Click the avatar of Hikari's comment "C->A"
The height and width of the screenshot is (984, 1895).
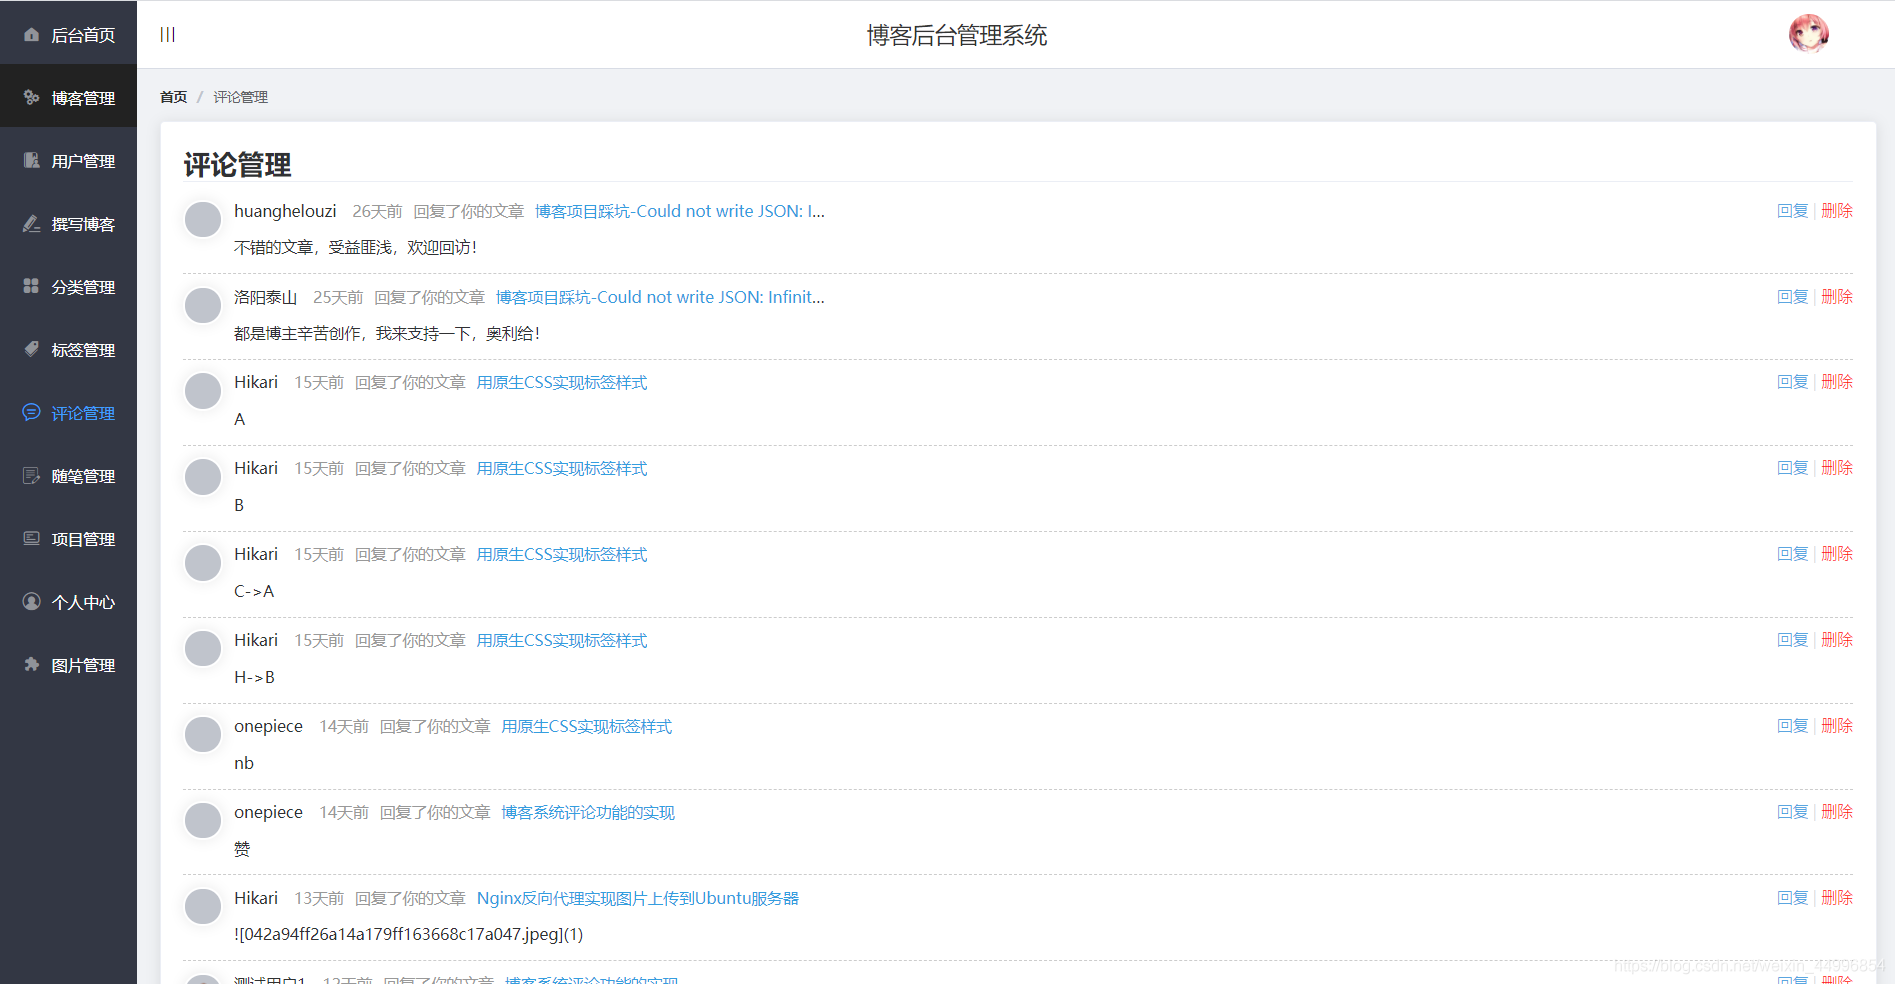(203, 563)
